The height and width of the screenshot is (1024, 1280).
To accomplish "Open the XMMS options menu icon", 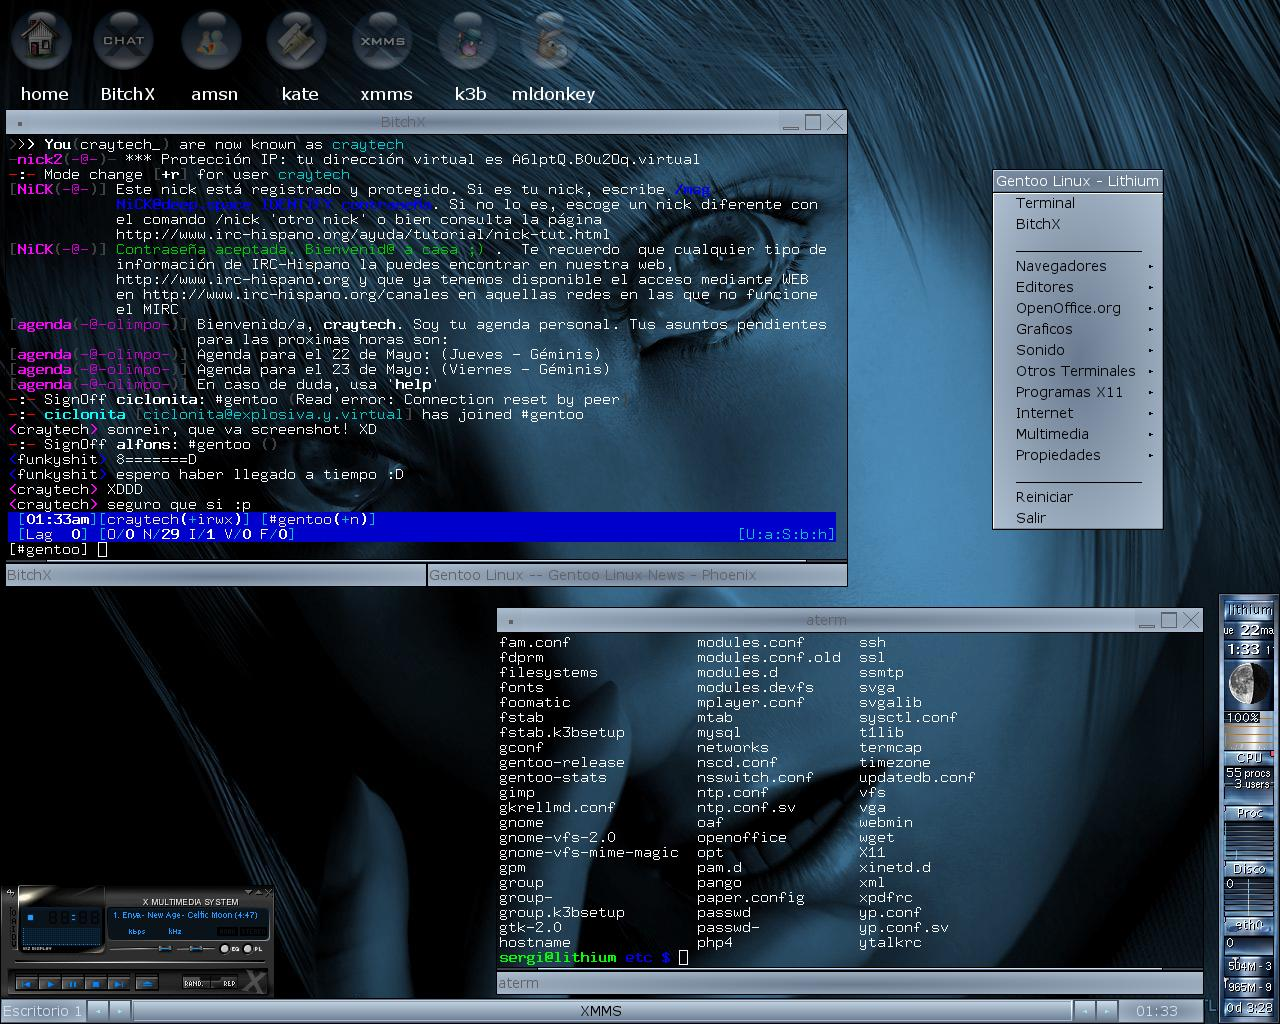I will tap(12, 891).
